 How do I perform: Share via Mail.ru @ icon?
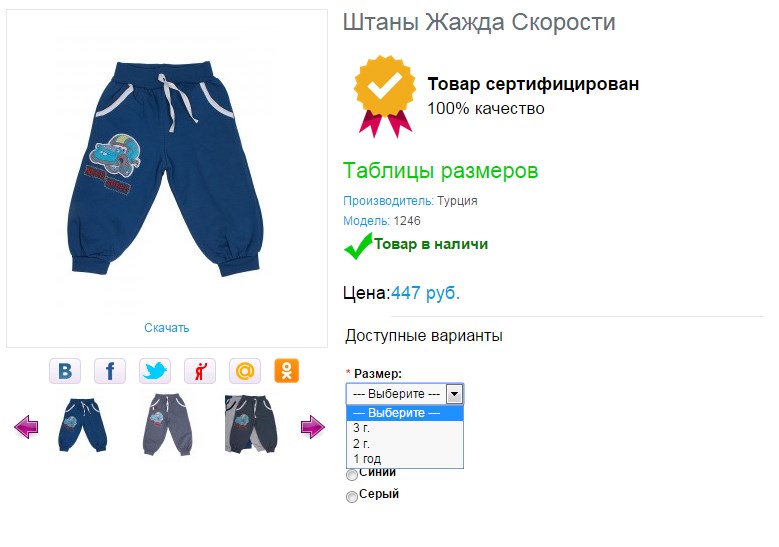(x=245, y=371)
